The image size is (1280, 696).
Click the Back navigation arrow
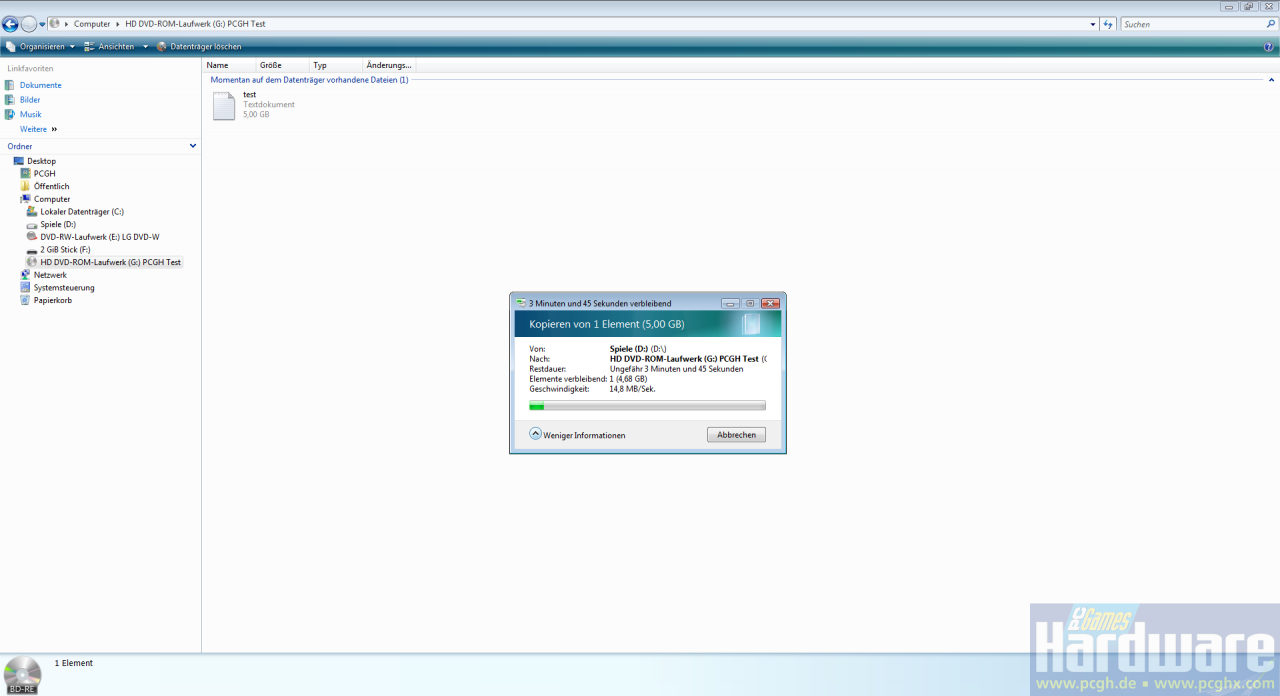pyautogui.click(x=10, y=24)
